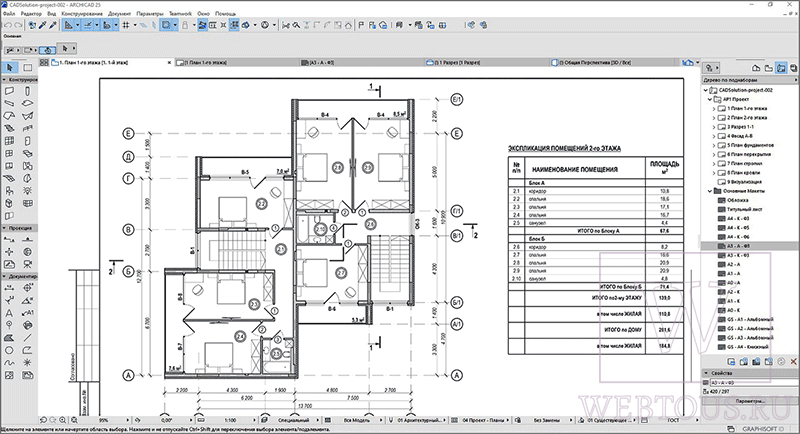Switch navigator to Project Map icon
800x434 pixels.
[756, 68]
